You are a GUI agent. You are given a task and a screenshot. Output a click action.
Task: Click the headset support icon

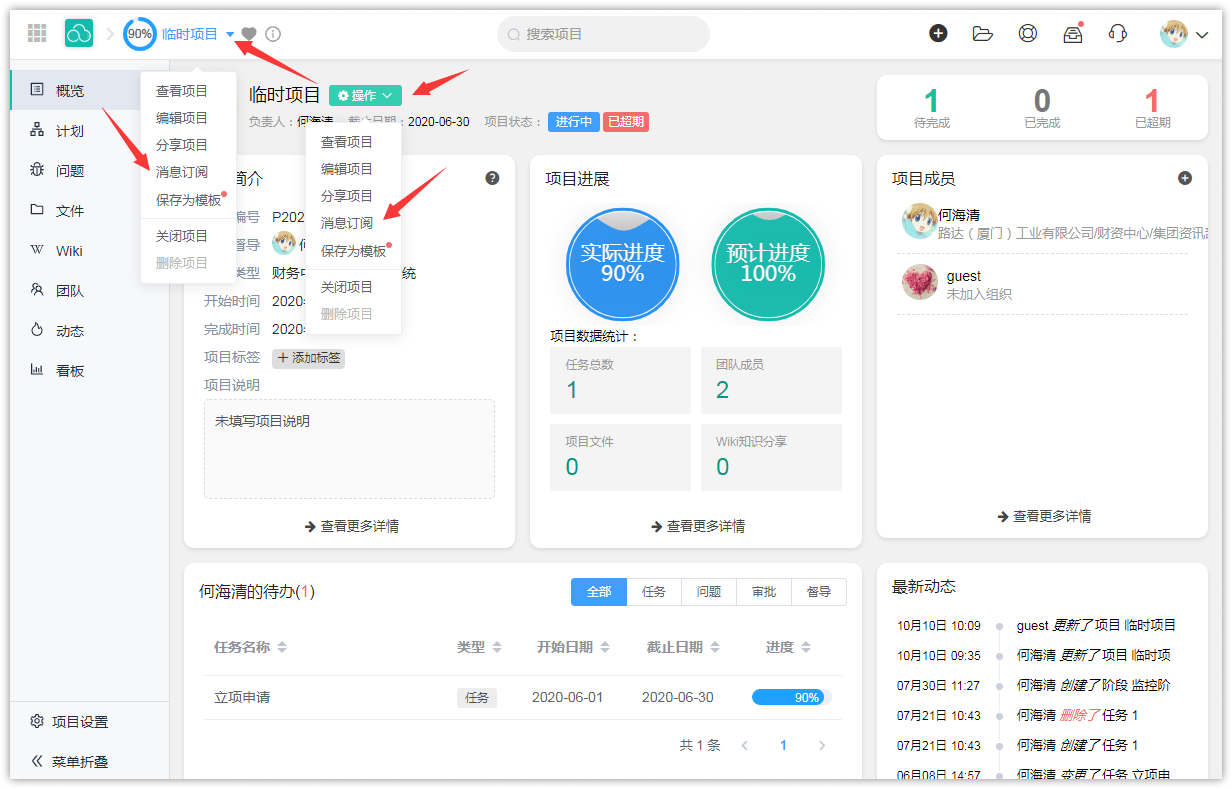click(1118, 34)
